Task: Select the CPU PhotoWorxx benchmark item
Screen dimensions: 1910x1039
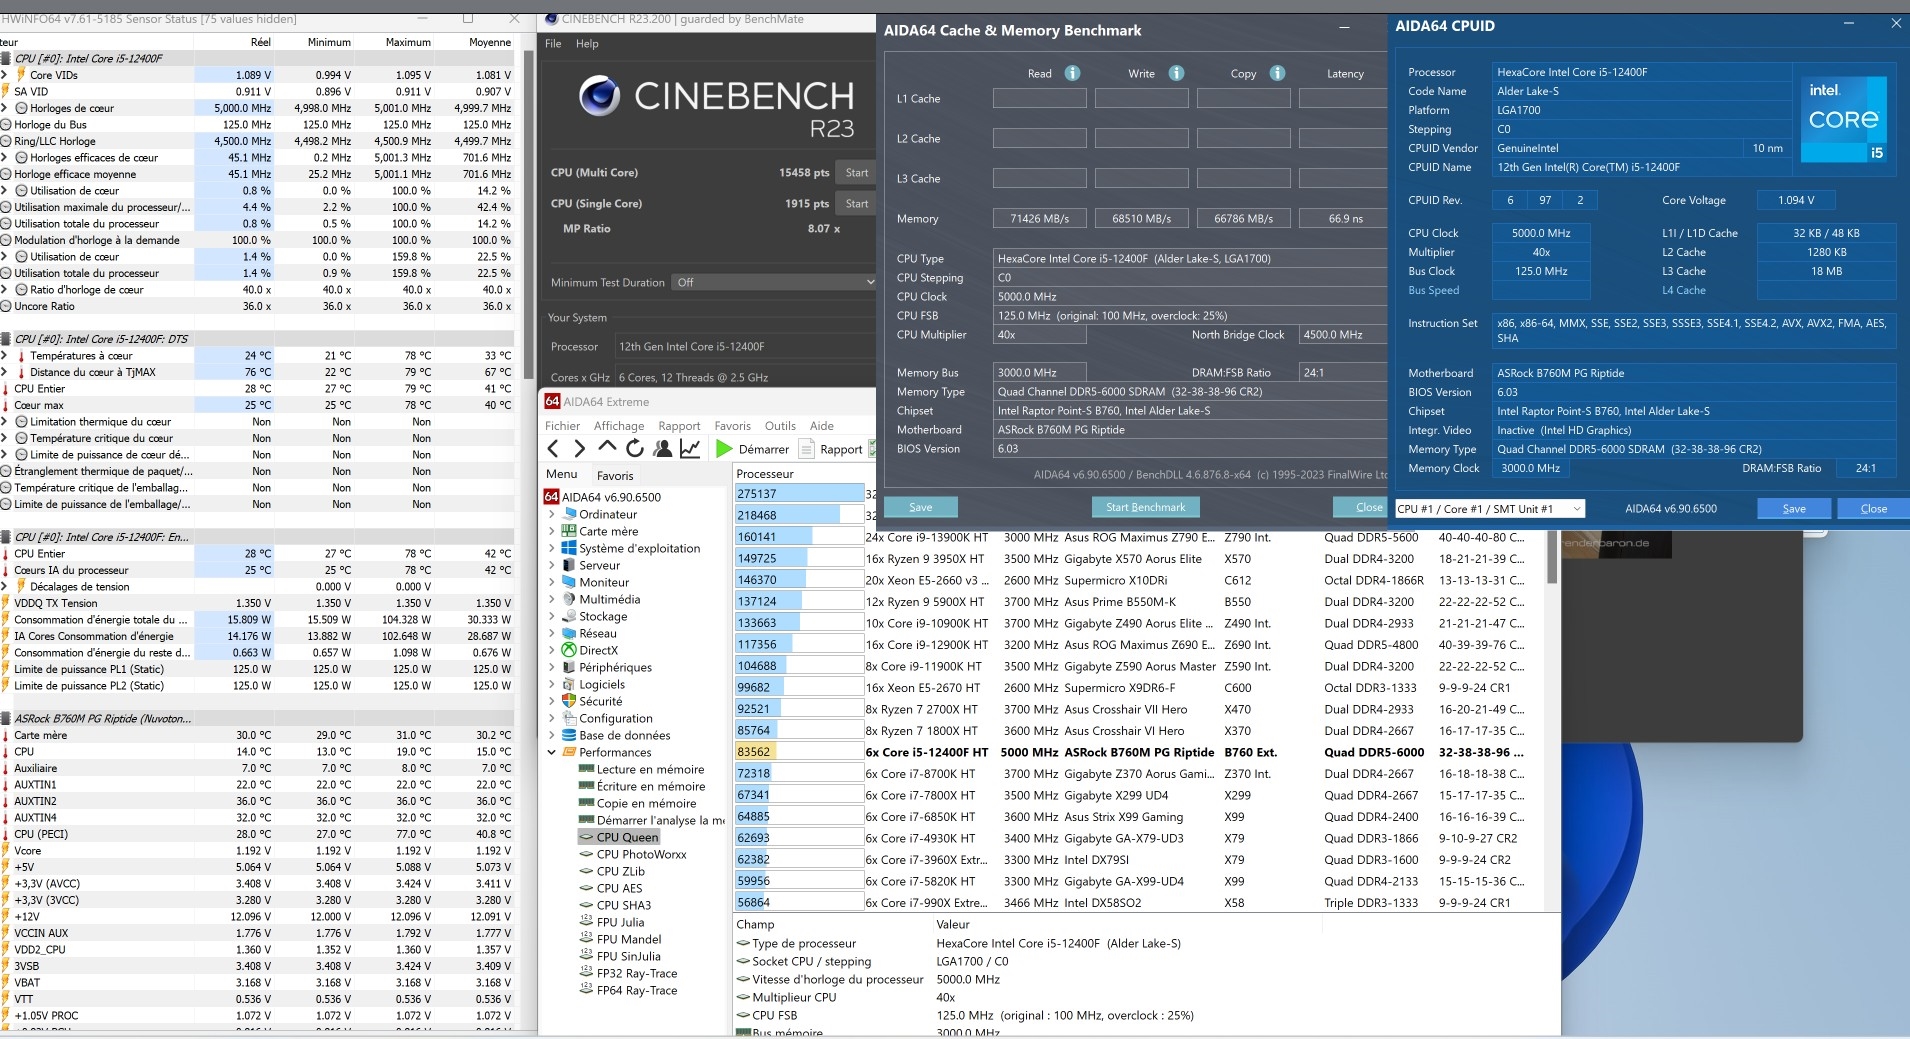Action: coord(640,854)
